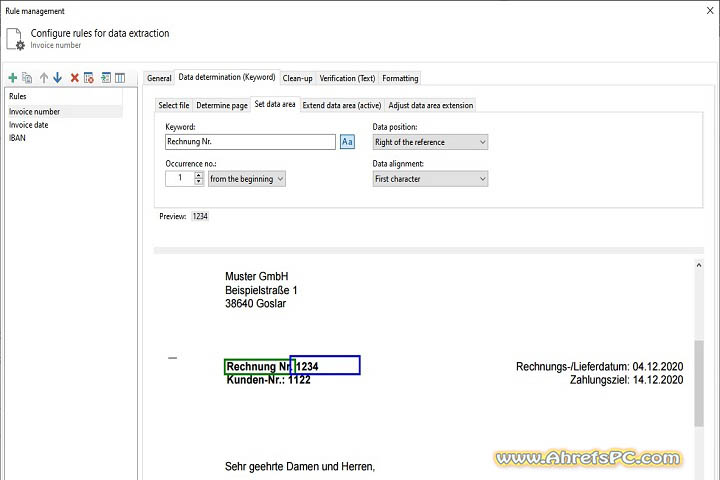Image resolution: width=720 pixels, height=480 pixels.
Task: Click the import icon with the green arrow
Action: [106, 78]
